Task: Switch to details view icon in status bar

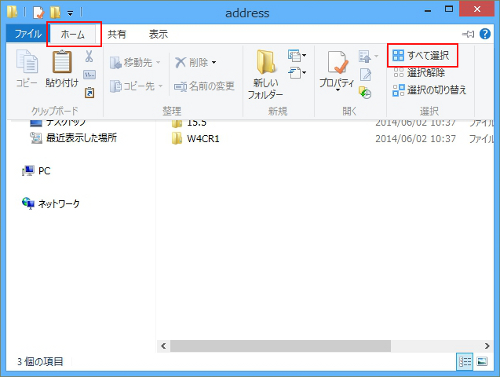Action: (x=465, y=361)
